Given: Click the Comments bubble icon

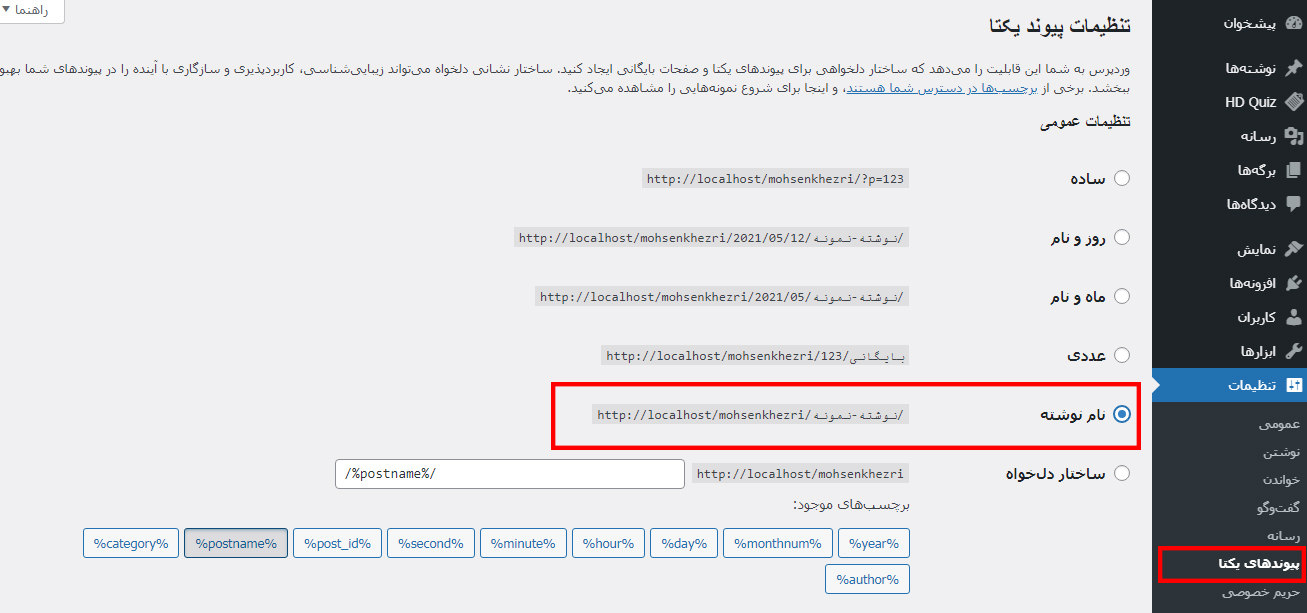Looking at the screenshot, I should [1294, 204].
